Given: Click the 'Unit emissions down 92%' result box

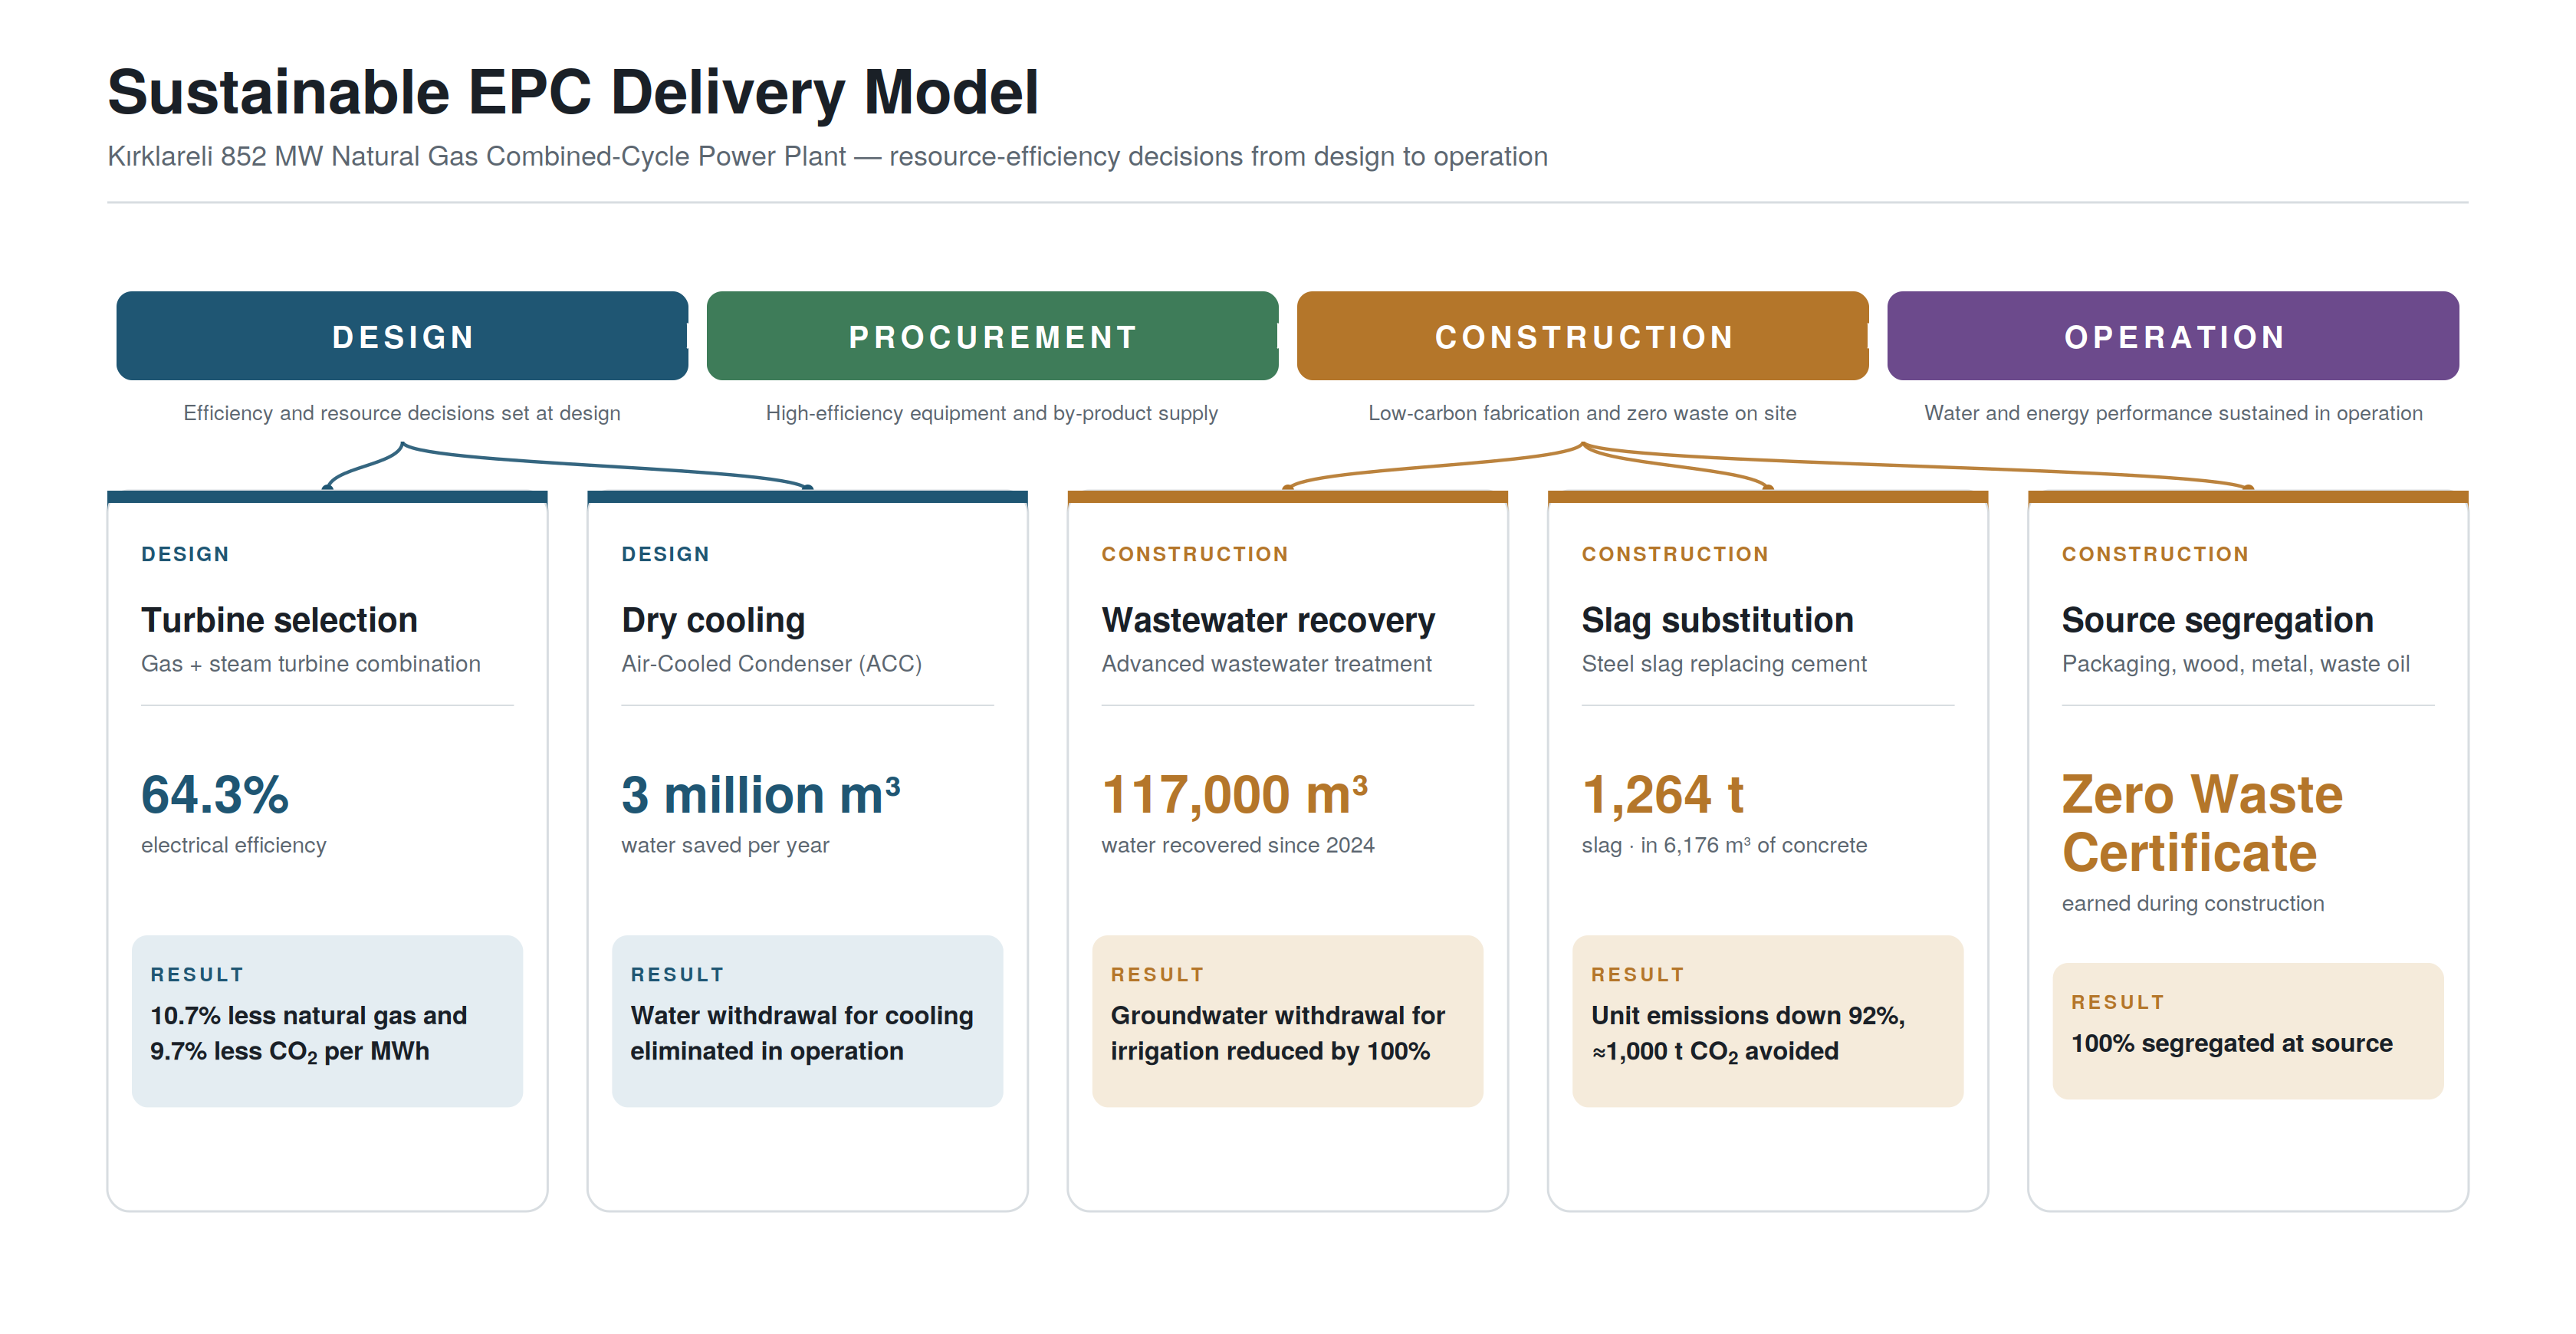Looking at the screenshot, I should 1767,1021.
